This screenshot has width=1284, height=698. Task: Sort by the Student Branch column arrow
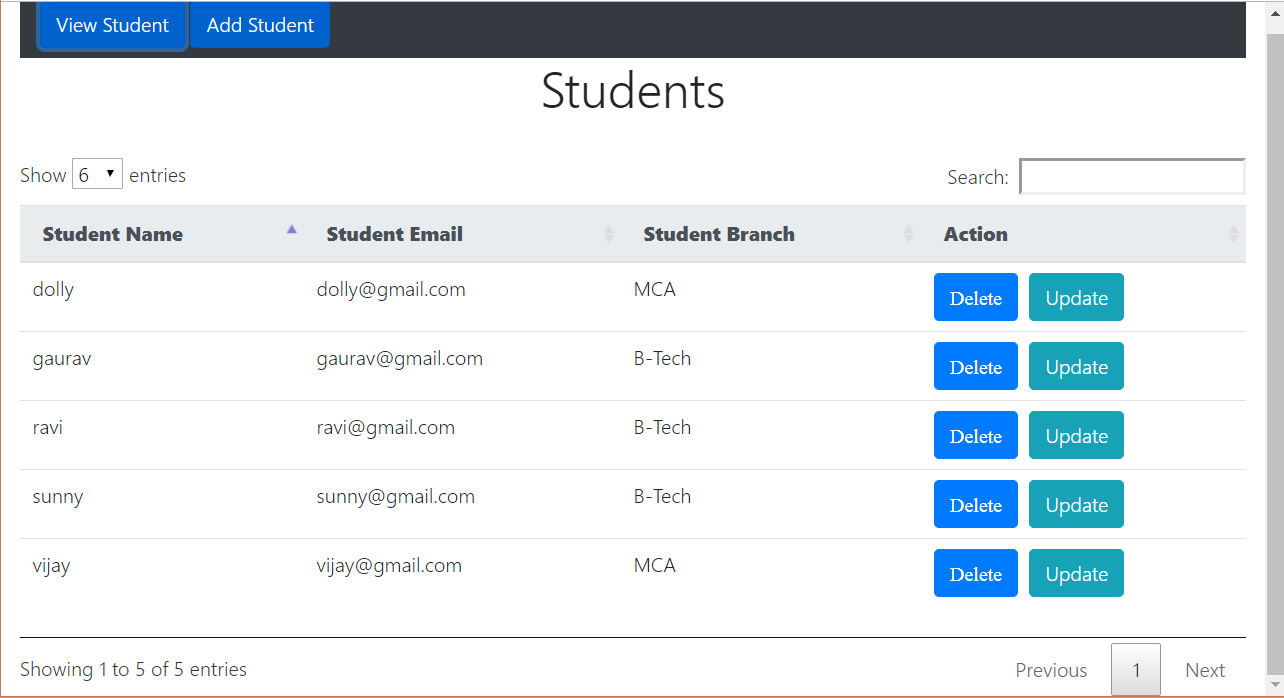coord(908,233)
